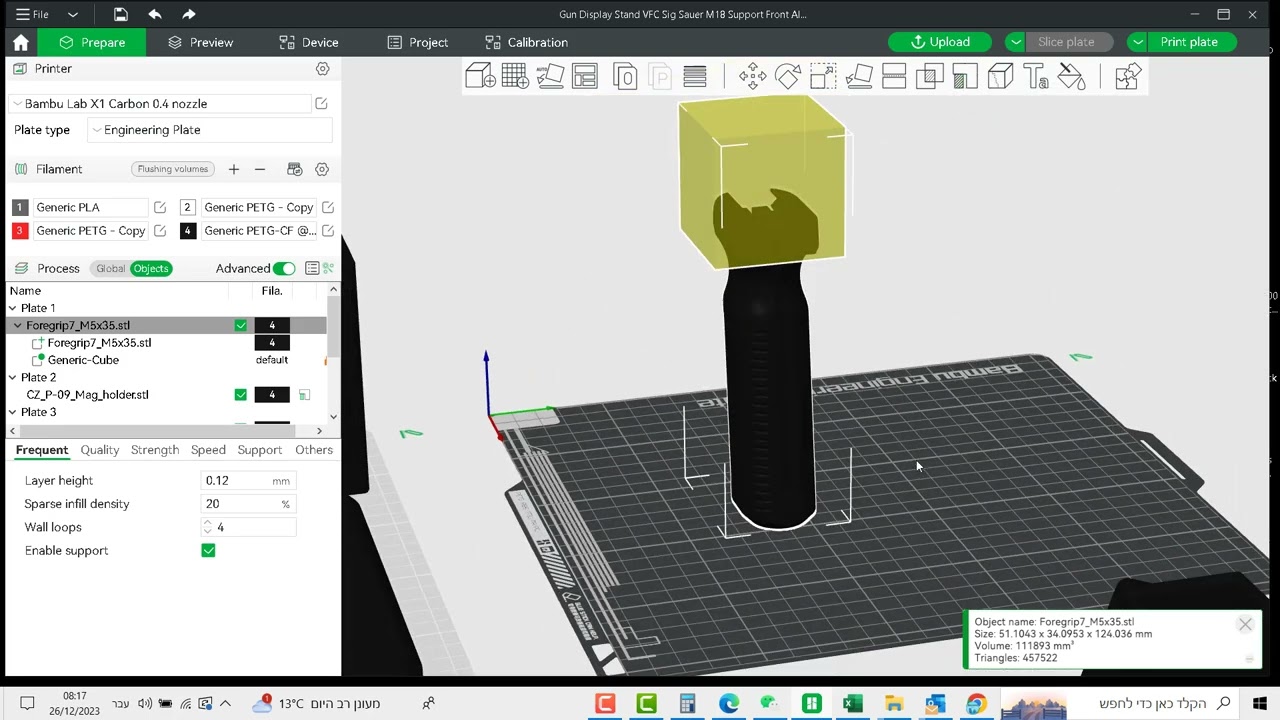Click the green Upload button
This screenshot has height=720, width=1280.
pos(940,42)
